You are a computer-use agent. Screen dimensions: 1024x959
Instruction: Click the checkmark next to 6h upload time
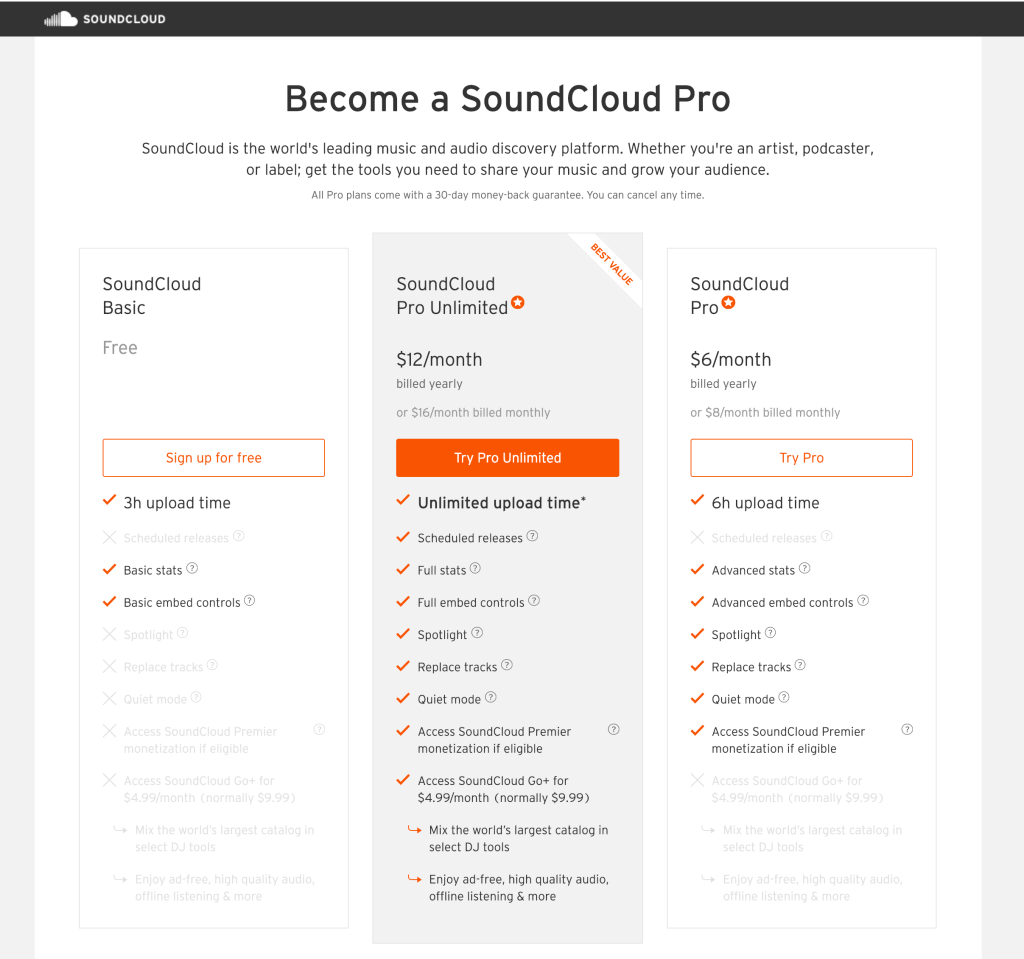(x=697, y=502)
